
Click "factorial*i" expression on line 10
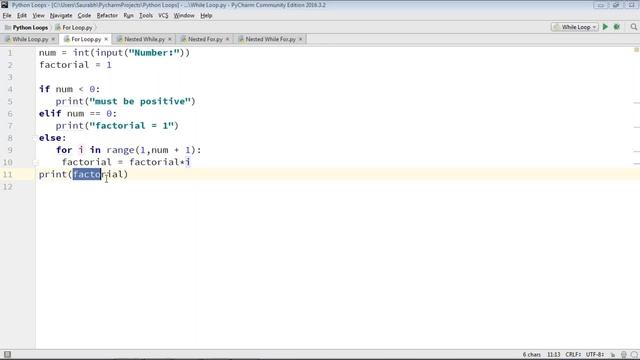[160, 162]
